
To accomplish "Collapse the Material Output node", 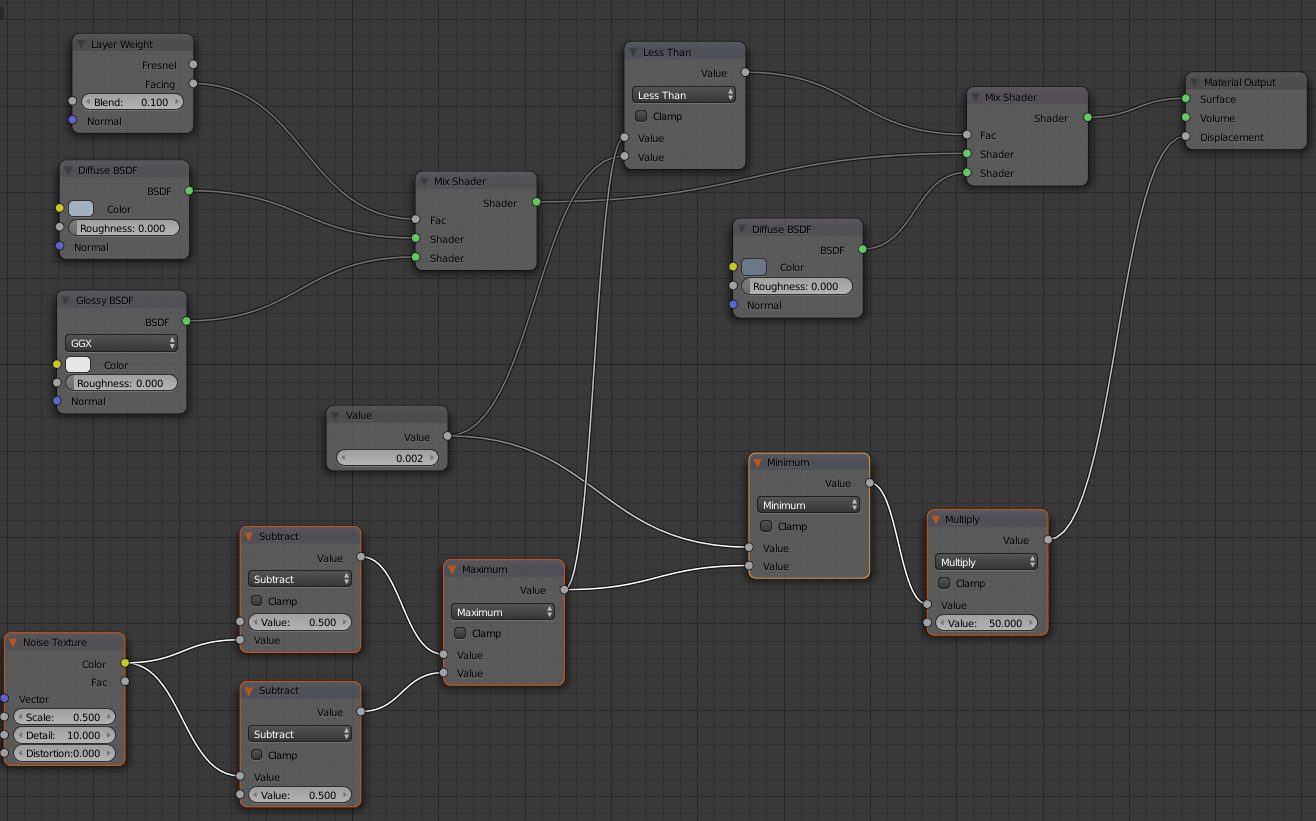I will pos(1195,82).
